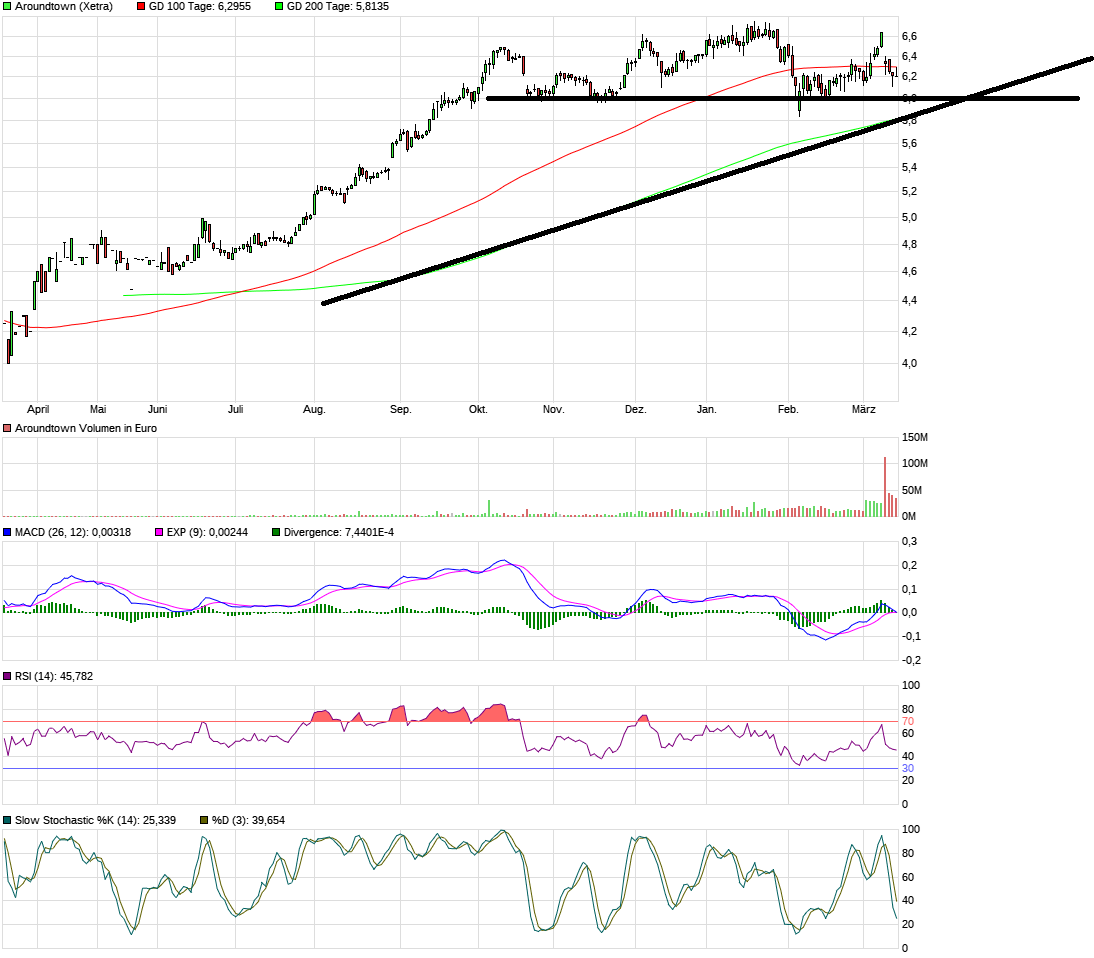Click the 4,0 price axis value
The image size is (1094, 958).
(x=909, y=364)
